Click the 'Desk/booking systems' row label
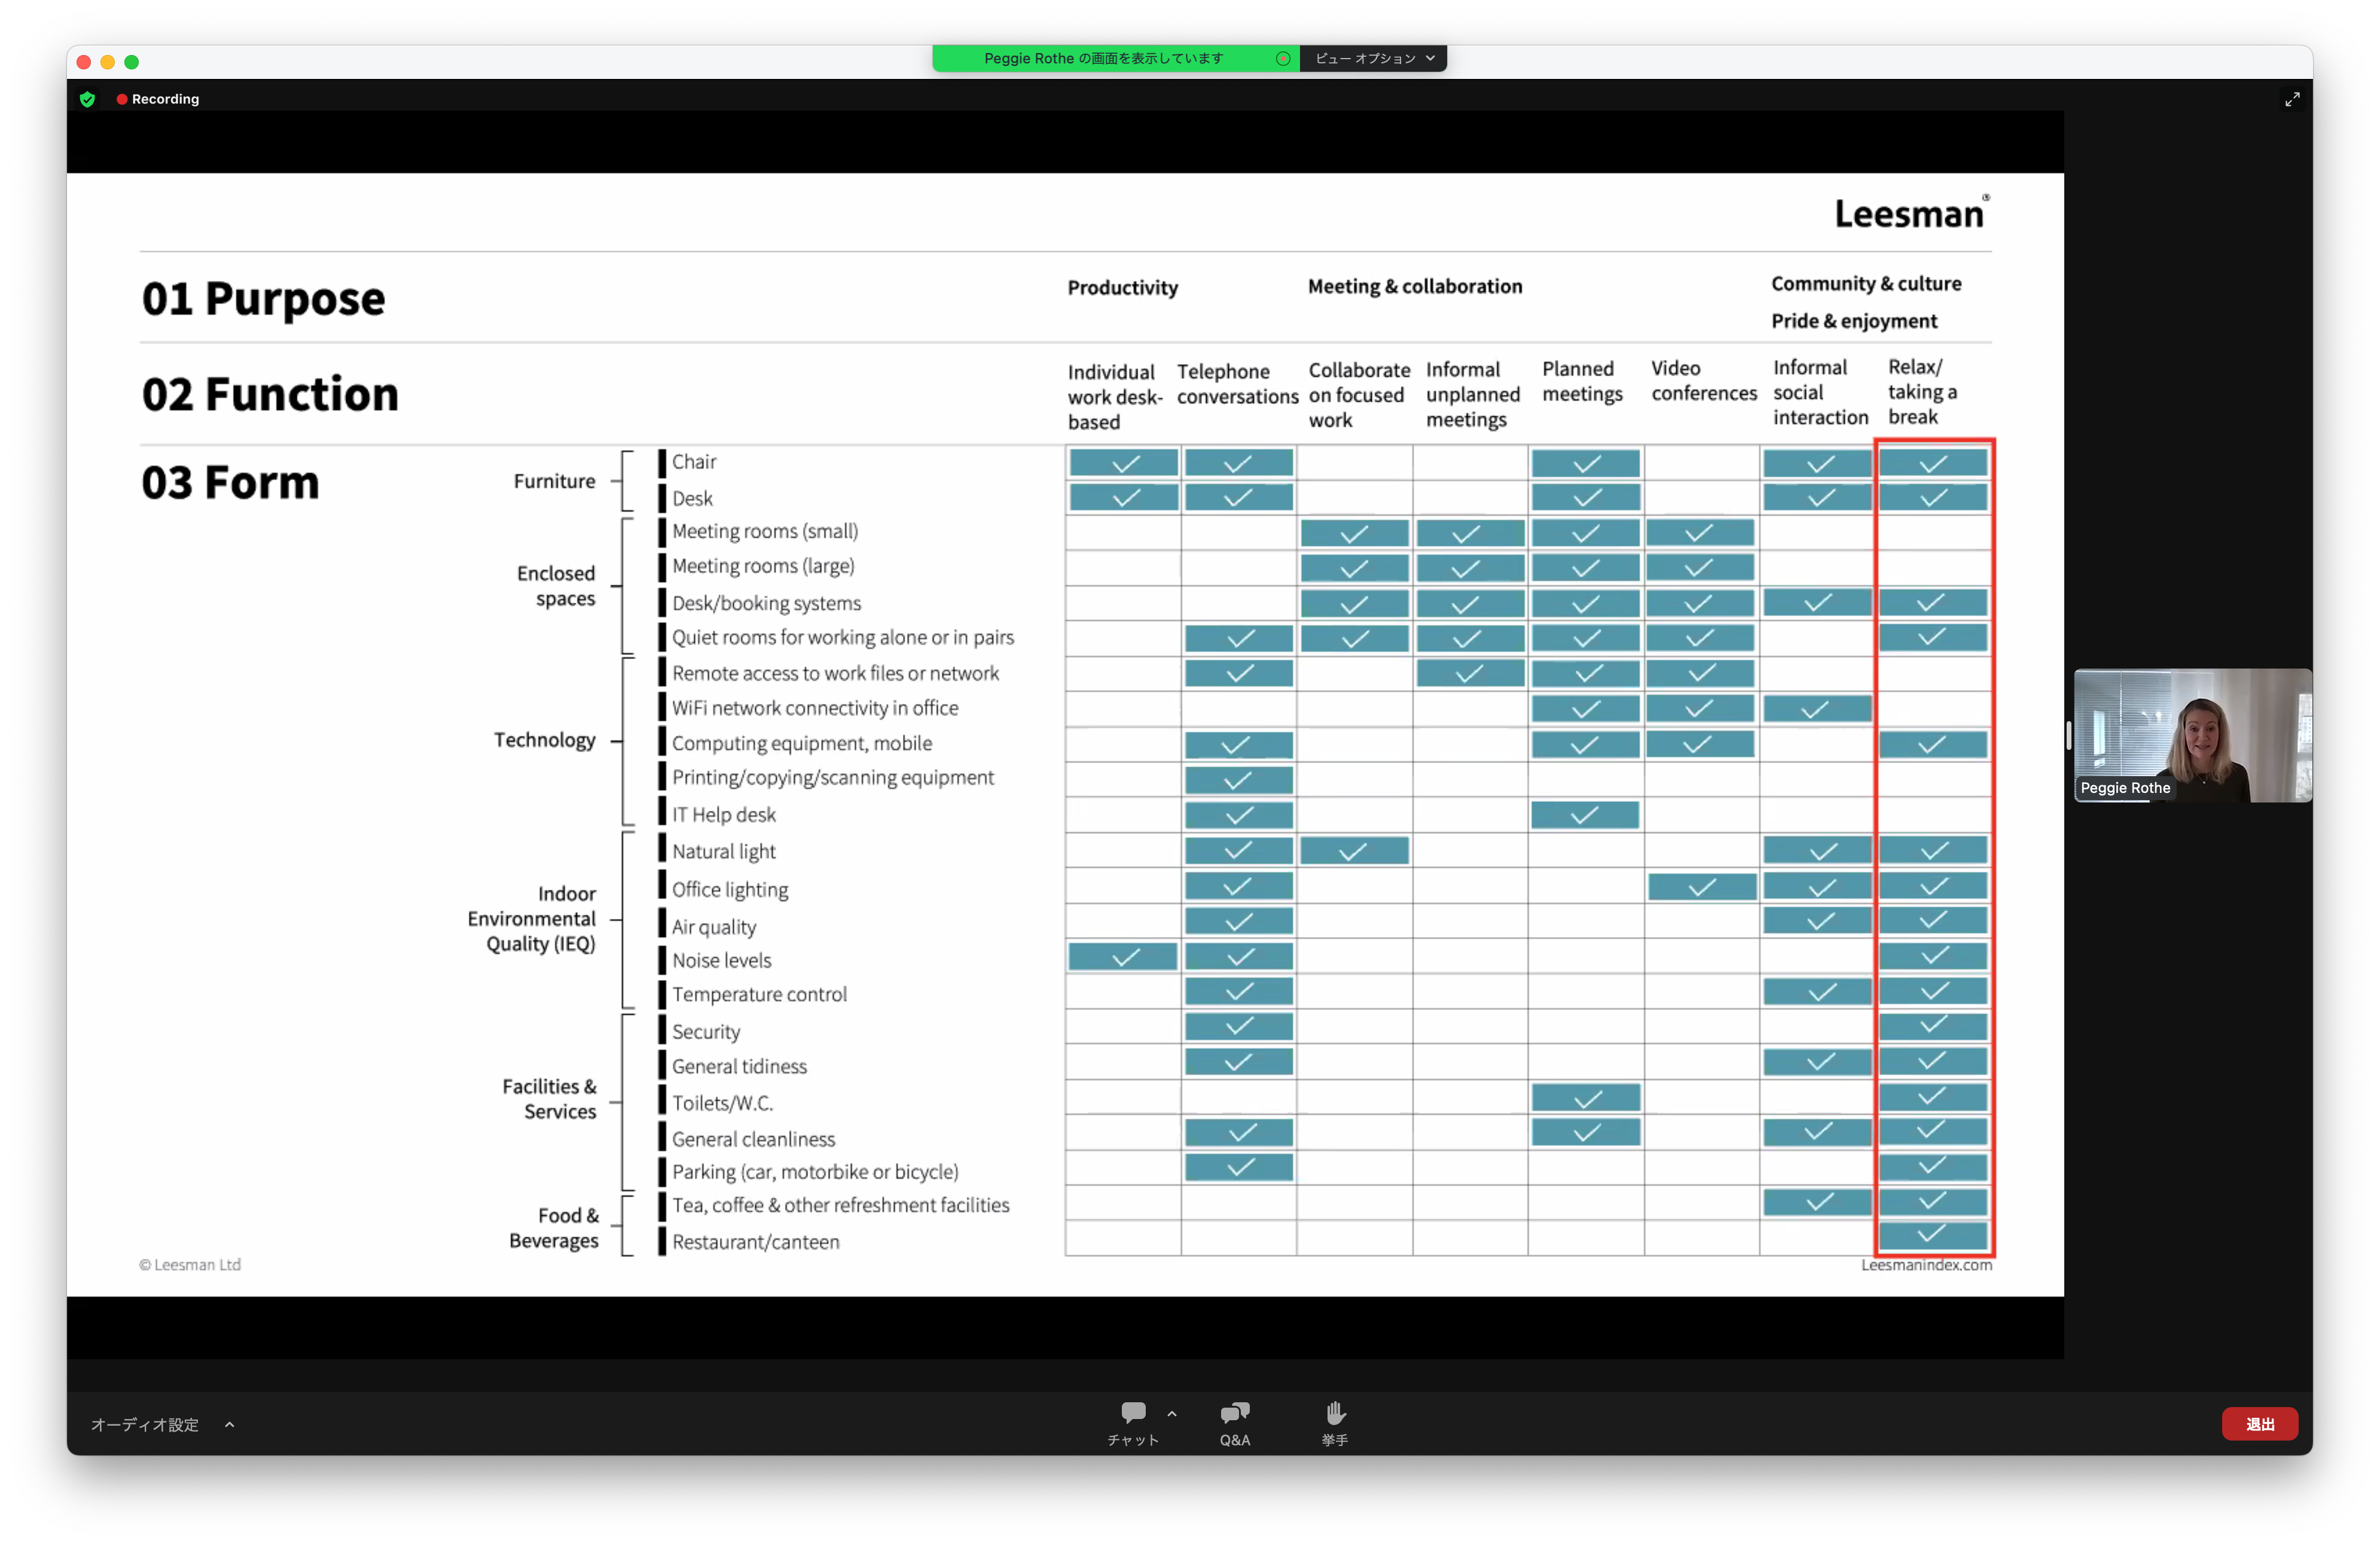The image size is (2380, 1544). pyautogui.click(x=766, y=603)
